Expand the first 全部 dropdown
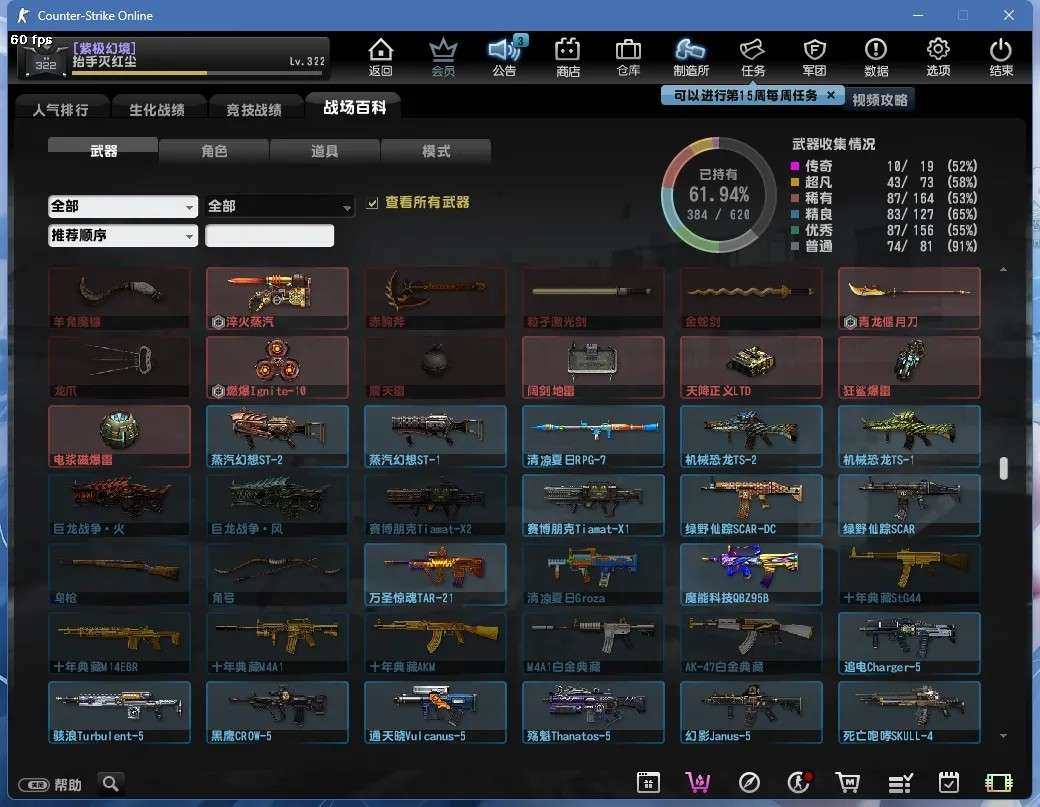1040x807 pixels. [123, 206]
